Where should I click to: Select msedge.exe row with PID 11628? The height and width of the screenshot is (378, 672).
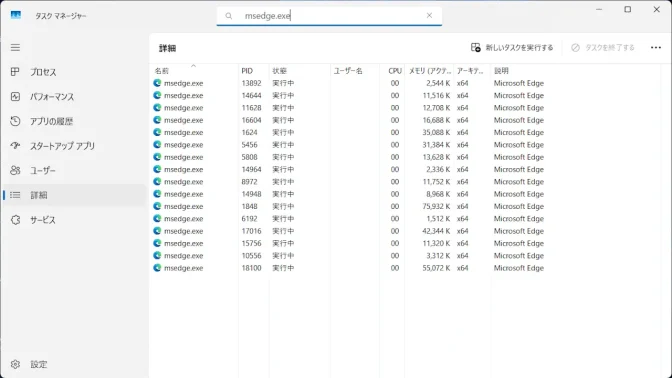[405, 108]
